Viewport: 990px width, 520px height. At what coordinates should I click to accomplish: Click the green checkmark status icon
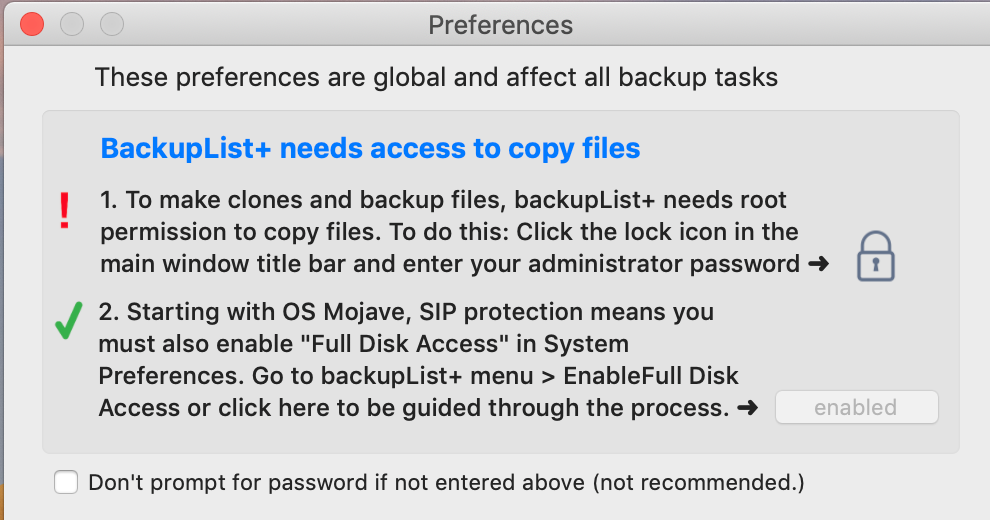click(x=69, y=322)
